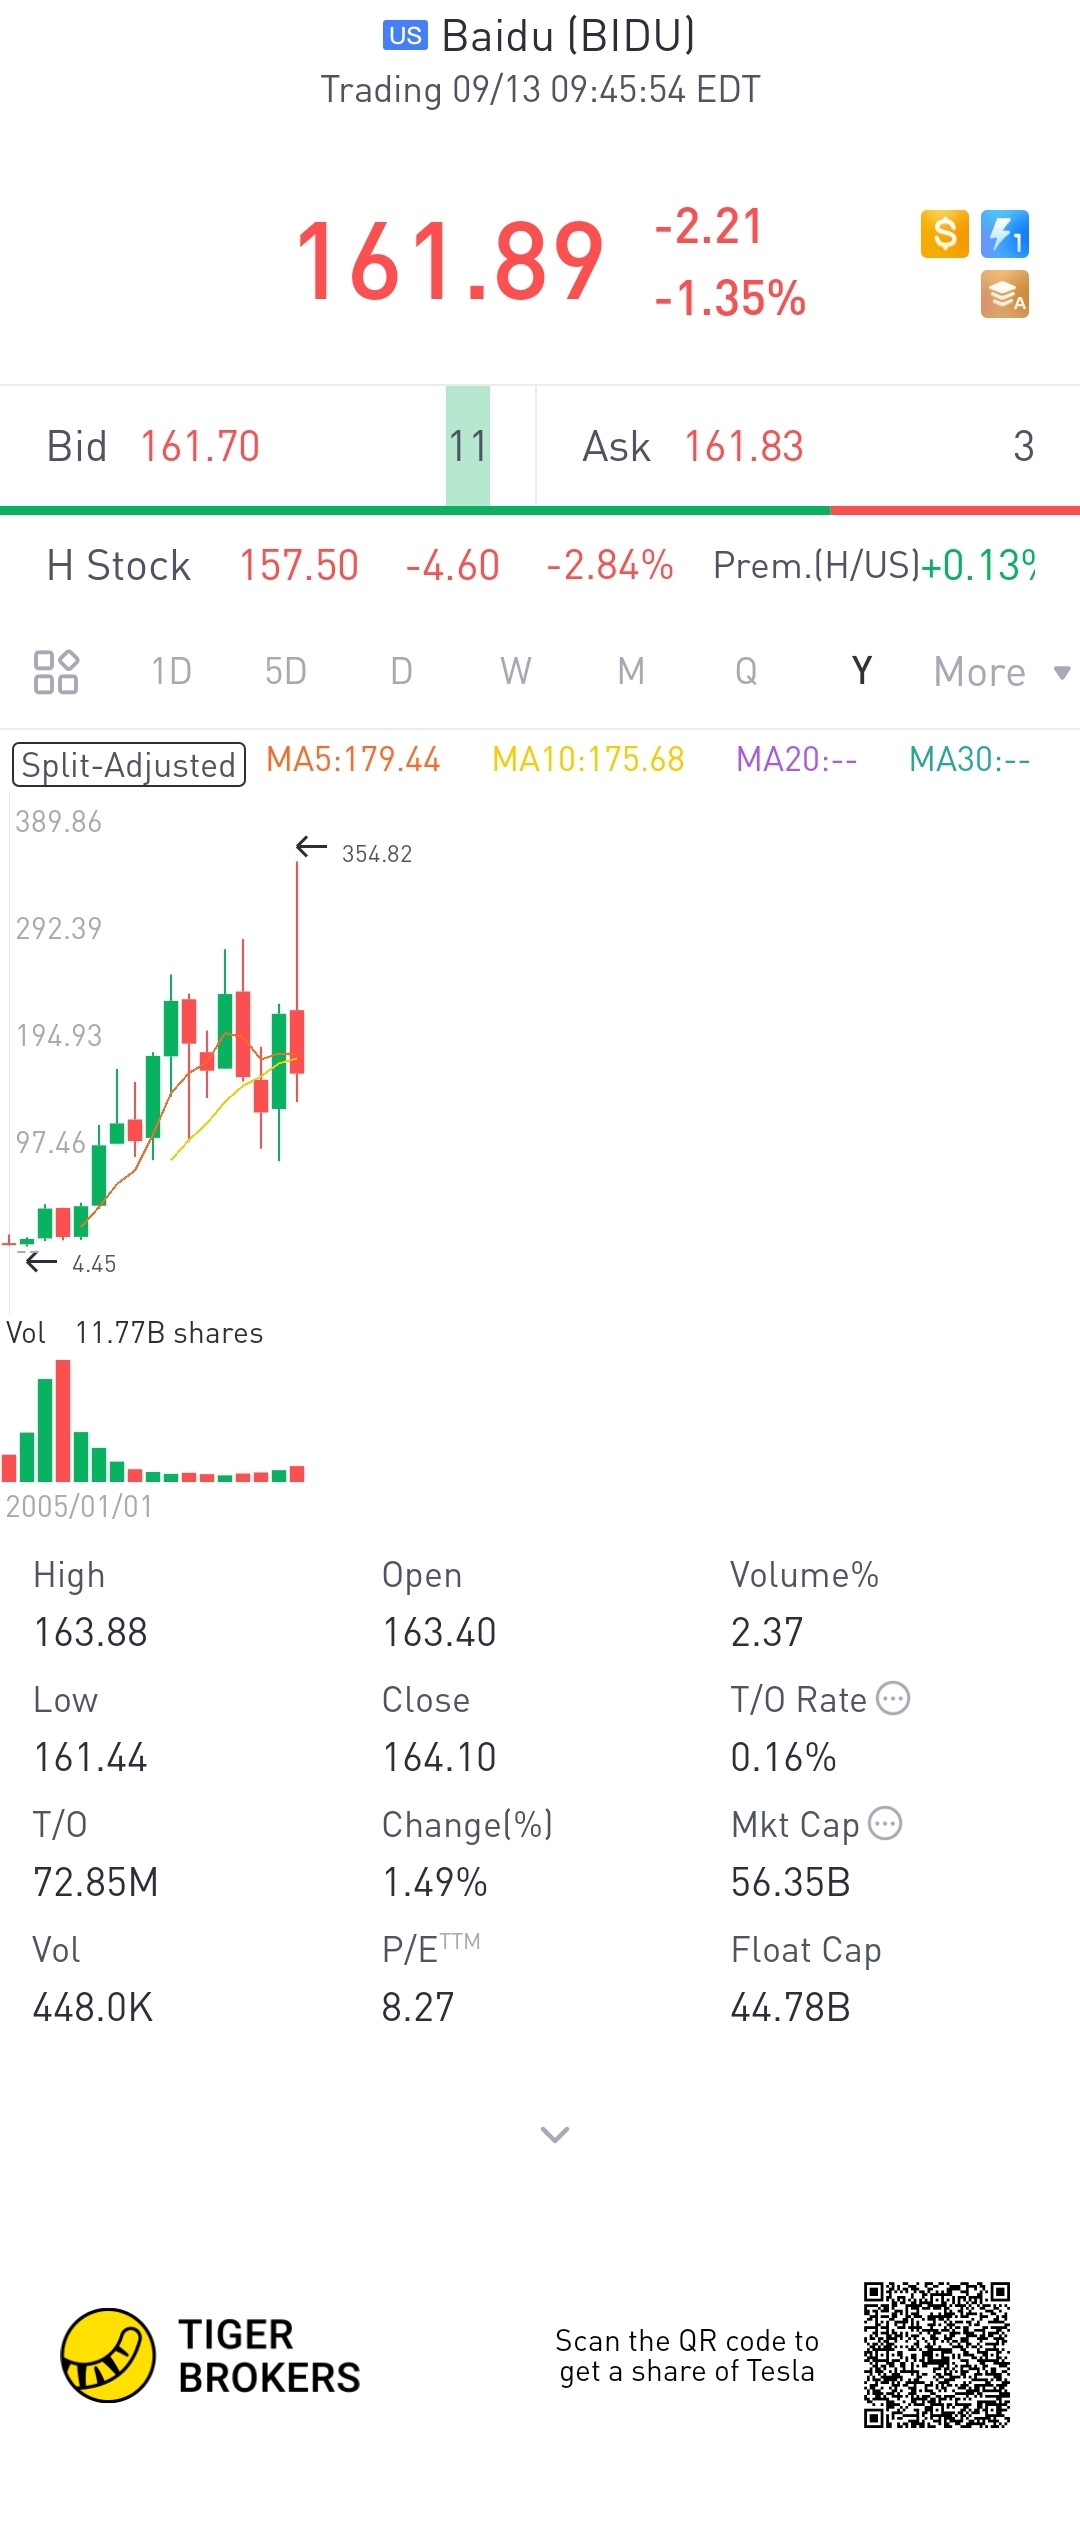This screenshot has width=1080, height=2528.
Task: Tap the Close value 164.10
Action: pyautogui.click(x=439, y=1758)
